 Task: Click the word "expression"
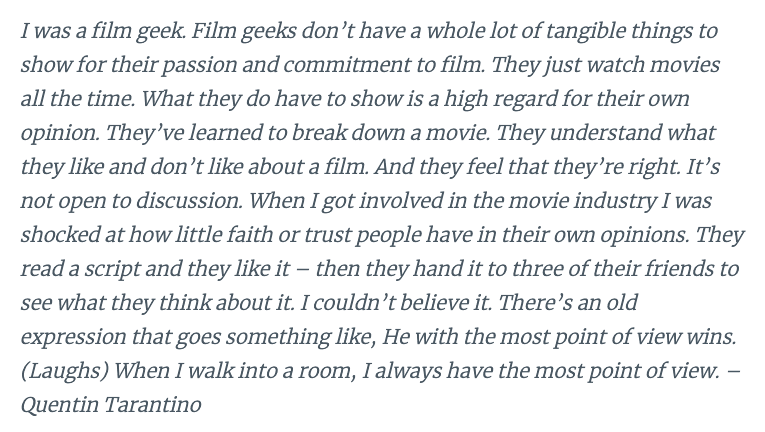tap(78, 336)
